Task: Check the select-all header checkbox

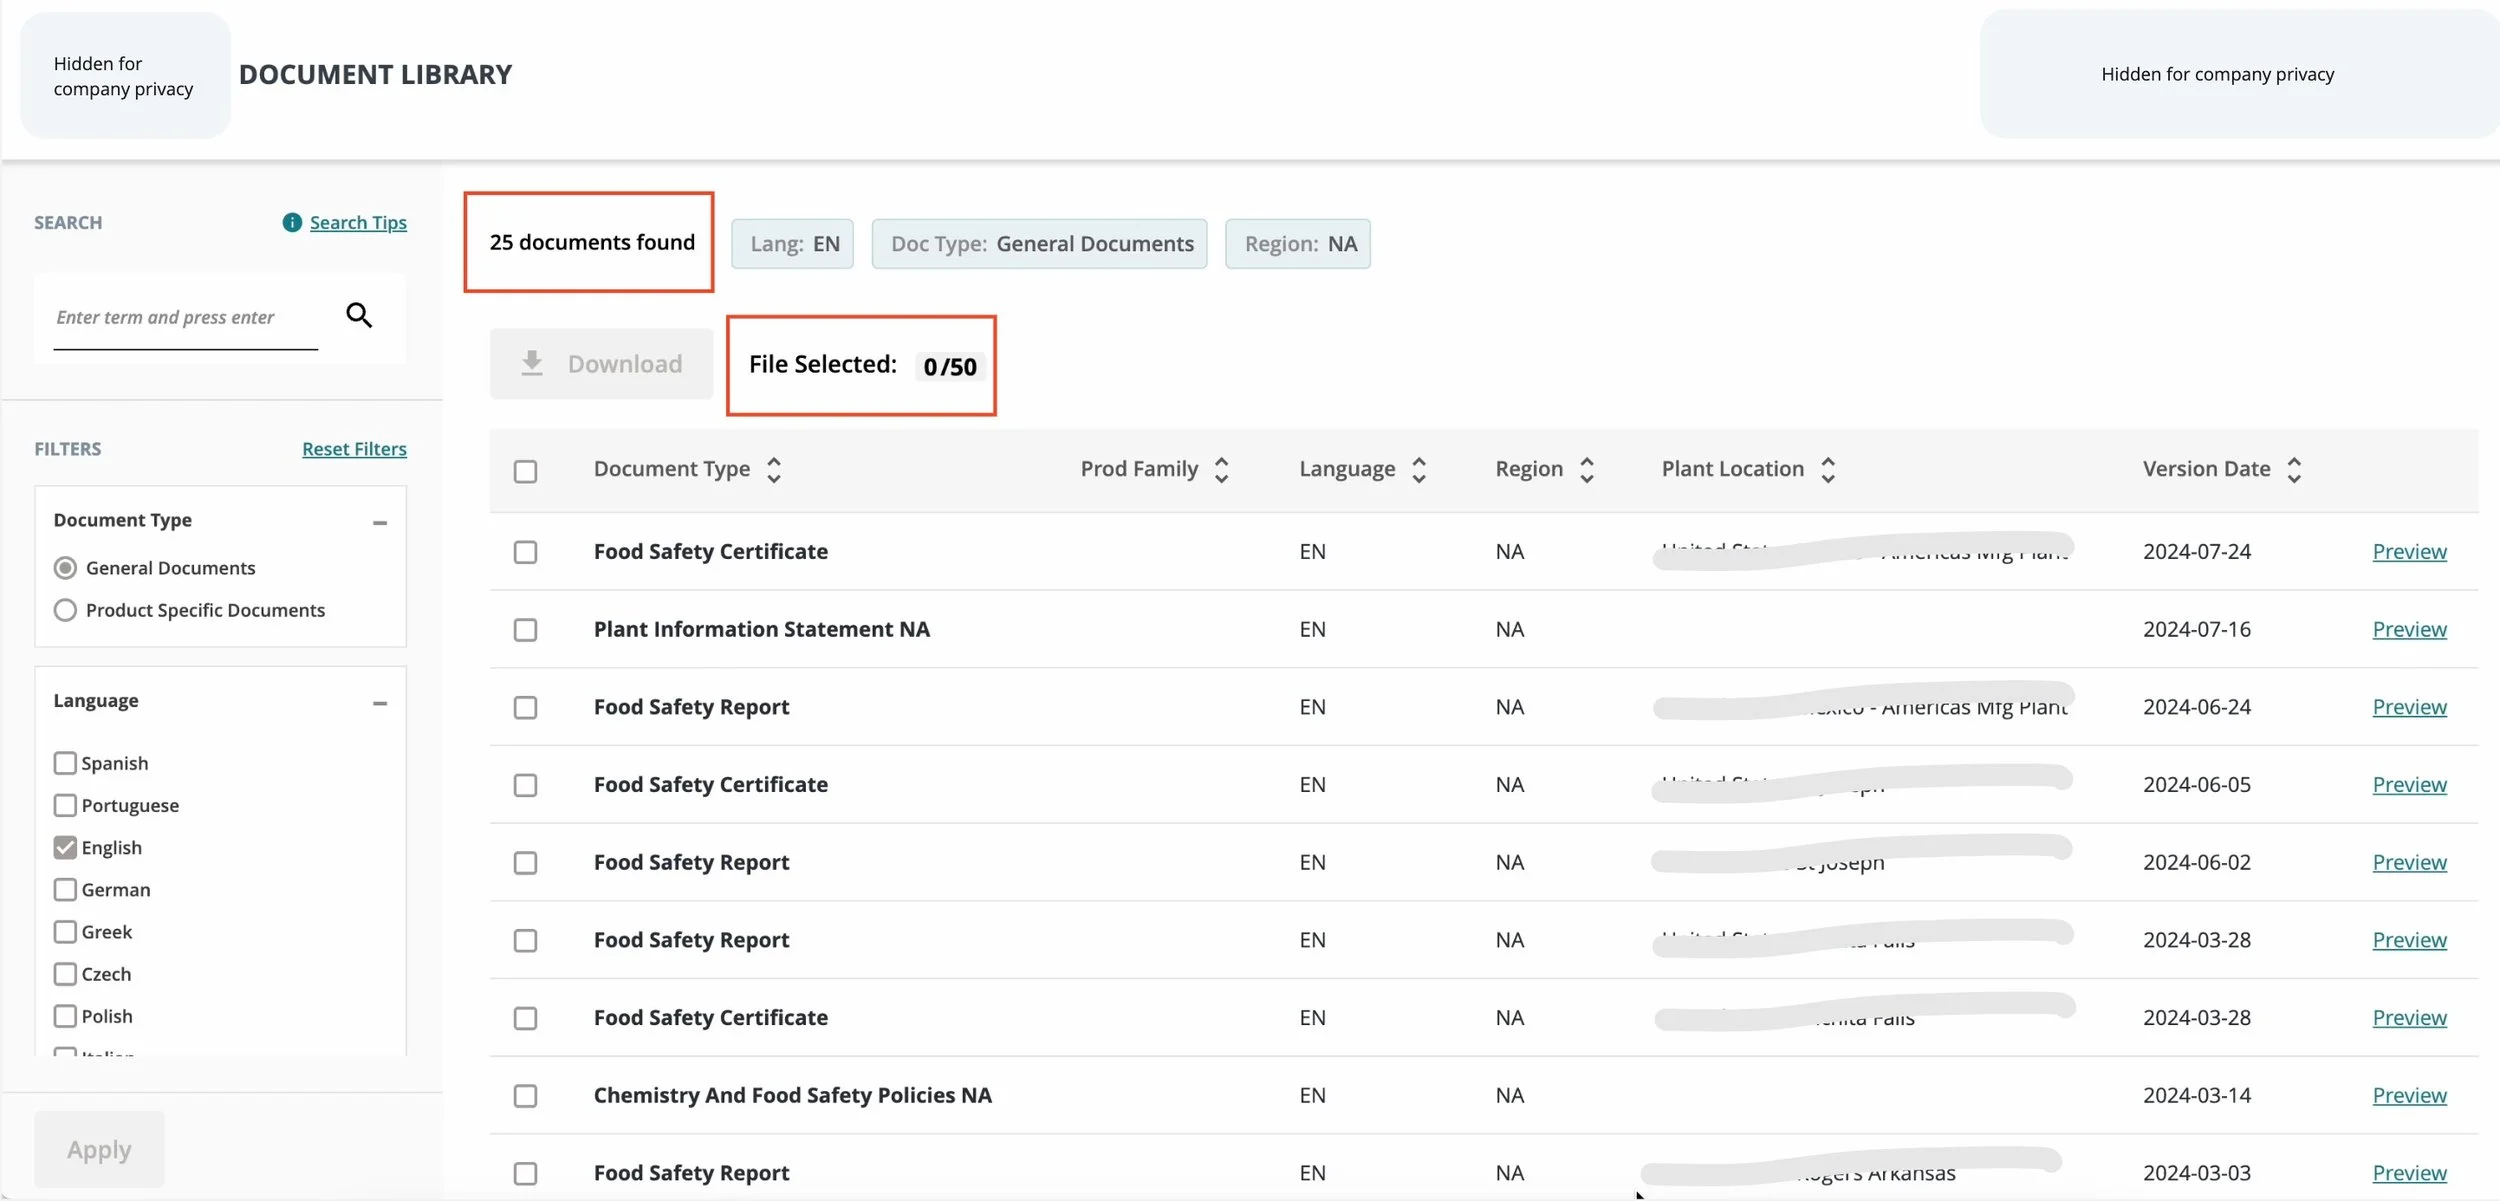Action: [x=525, y=471]
